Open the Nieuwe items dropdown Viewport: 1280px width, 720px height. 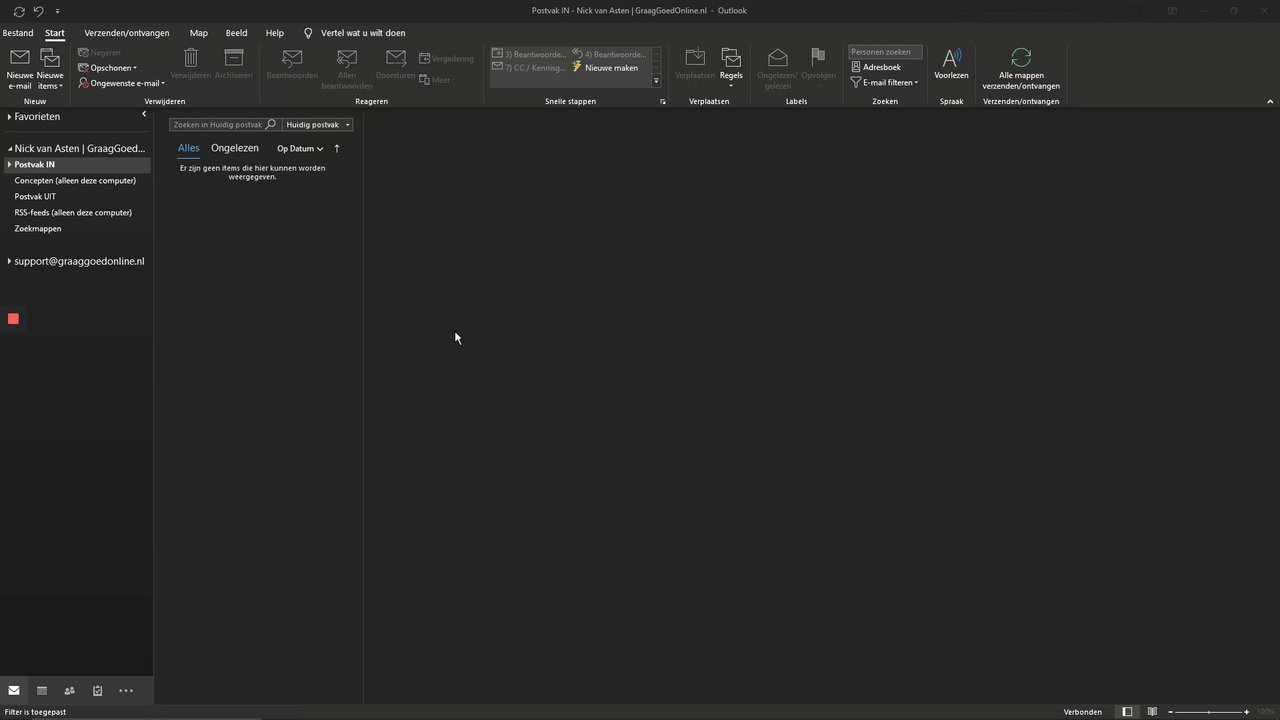click(49, 69)
